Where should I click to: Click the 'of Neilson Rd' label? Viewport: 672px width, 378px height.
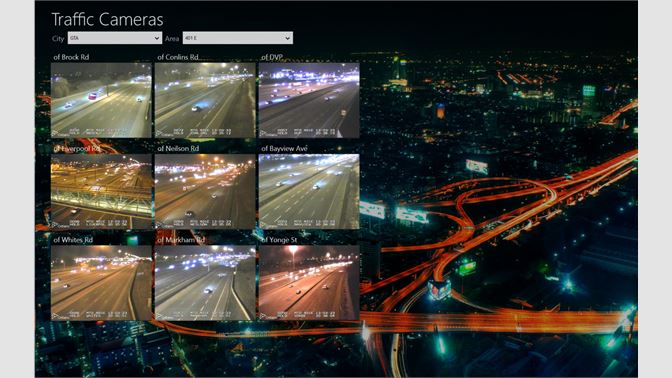[x=178, y=148]
